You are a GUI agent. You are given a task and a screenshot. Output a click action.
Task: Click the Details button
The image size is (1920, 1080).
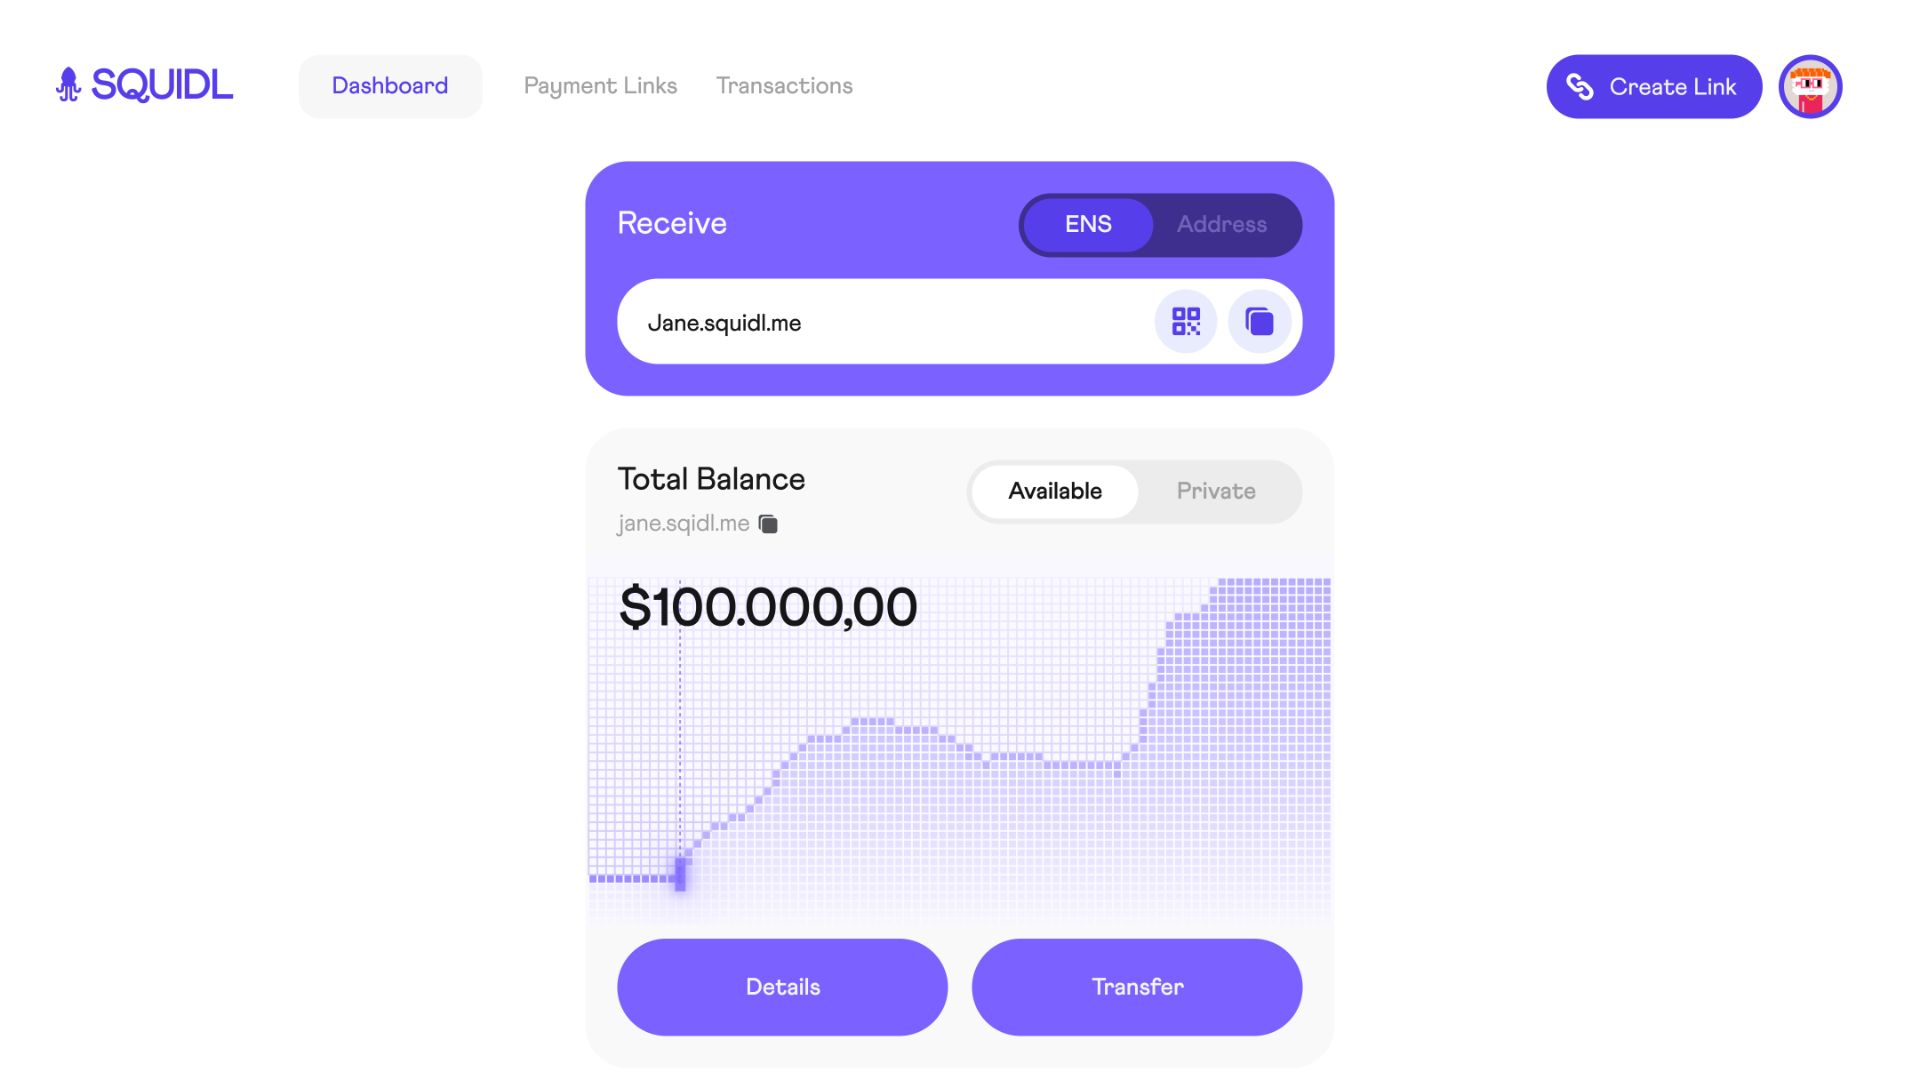782,986
